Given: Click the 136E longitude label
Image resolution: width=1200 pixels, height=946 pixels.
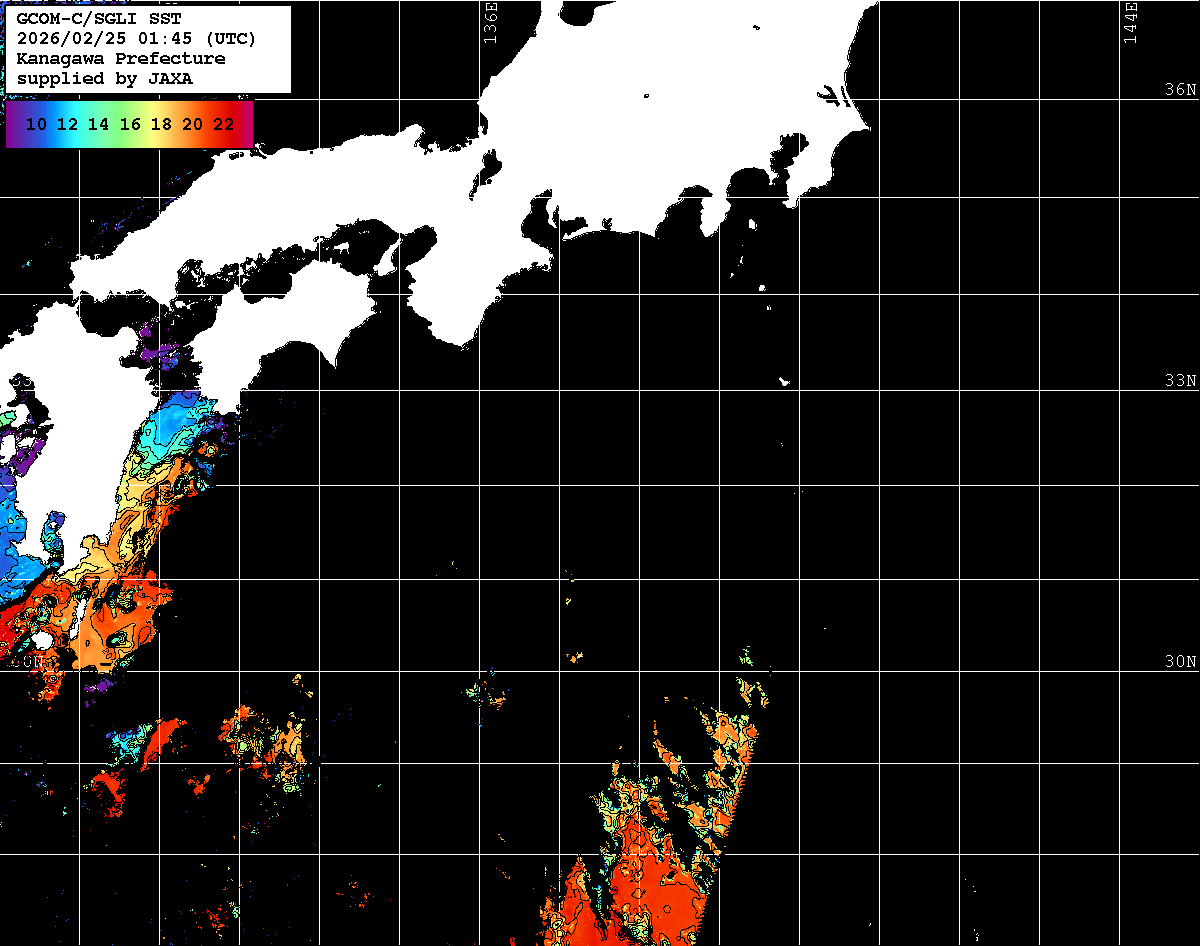Looking at the screenshot, I should tap(489, 22).
